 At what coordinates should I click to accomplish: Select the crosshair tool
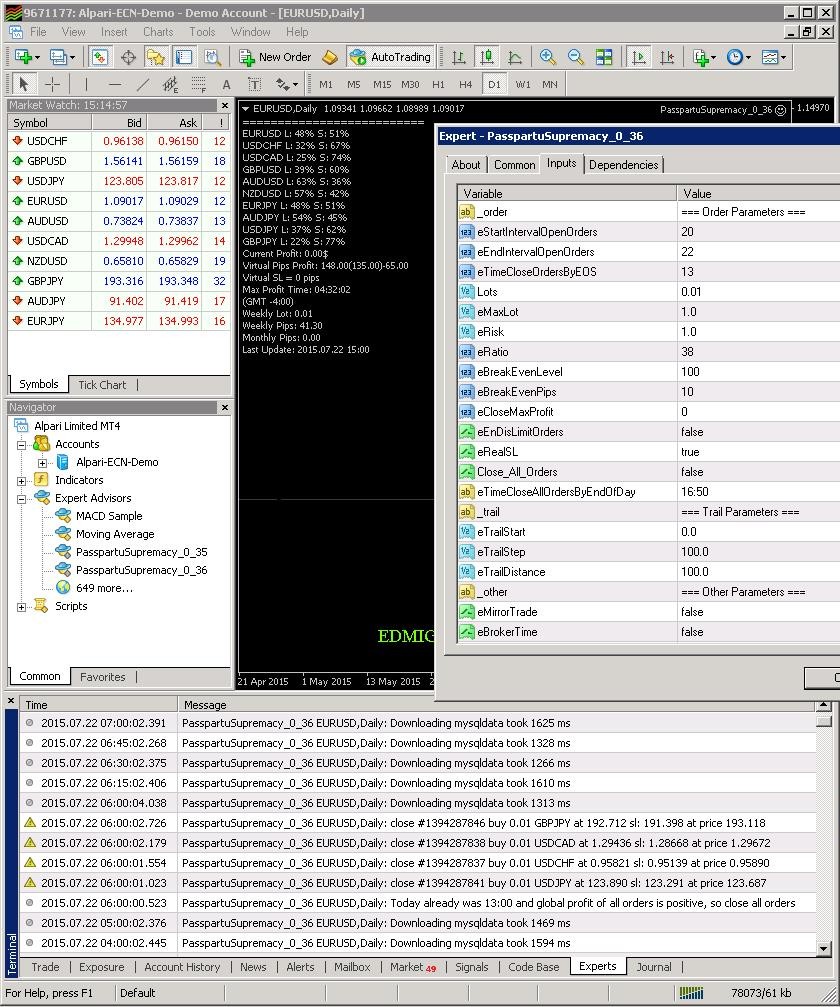(x=53, y=84)
